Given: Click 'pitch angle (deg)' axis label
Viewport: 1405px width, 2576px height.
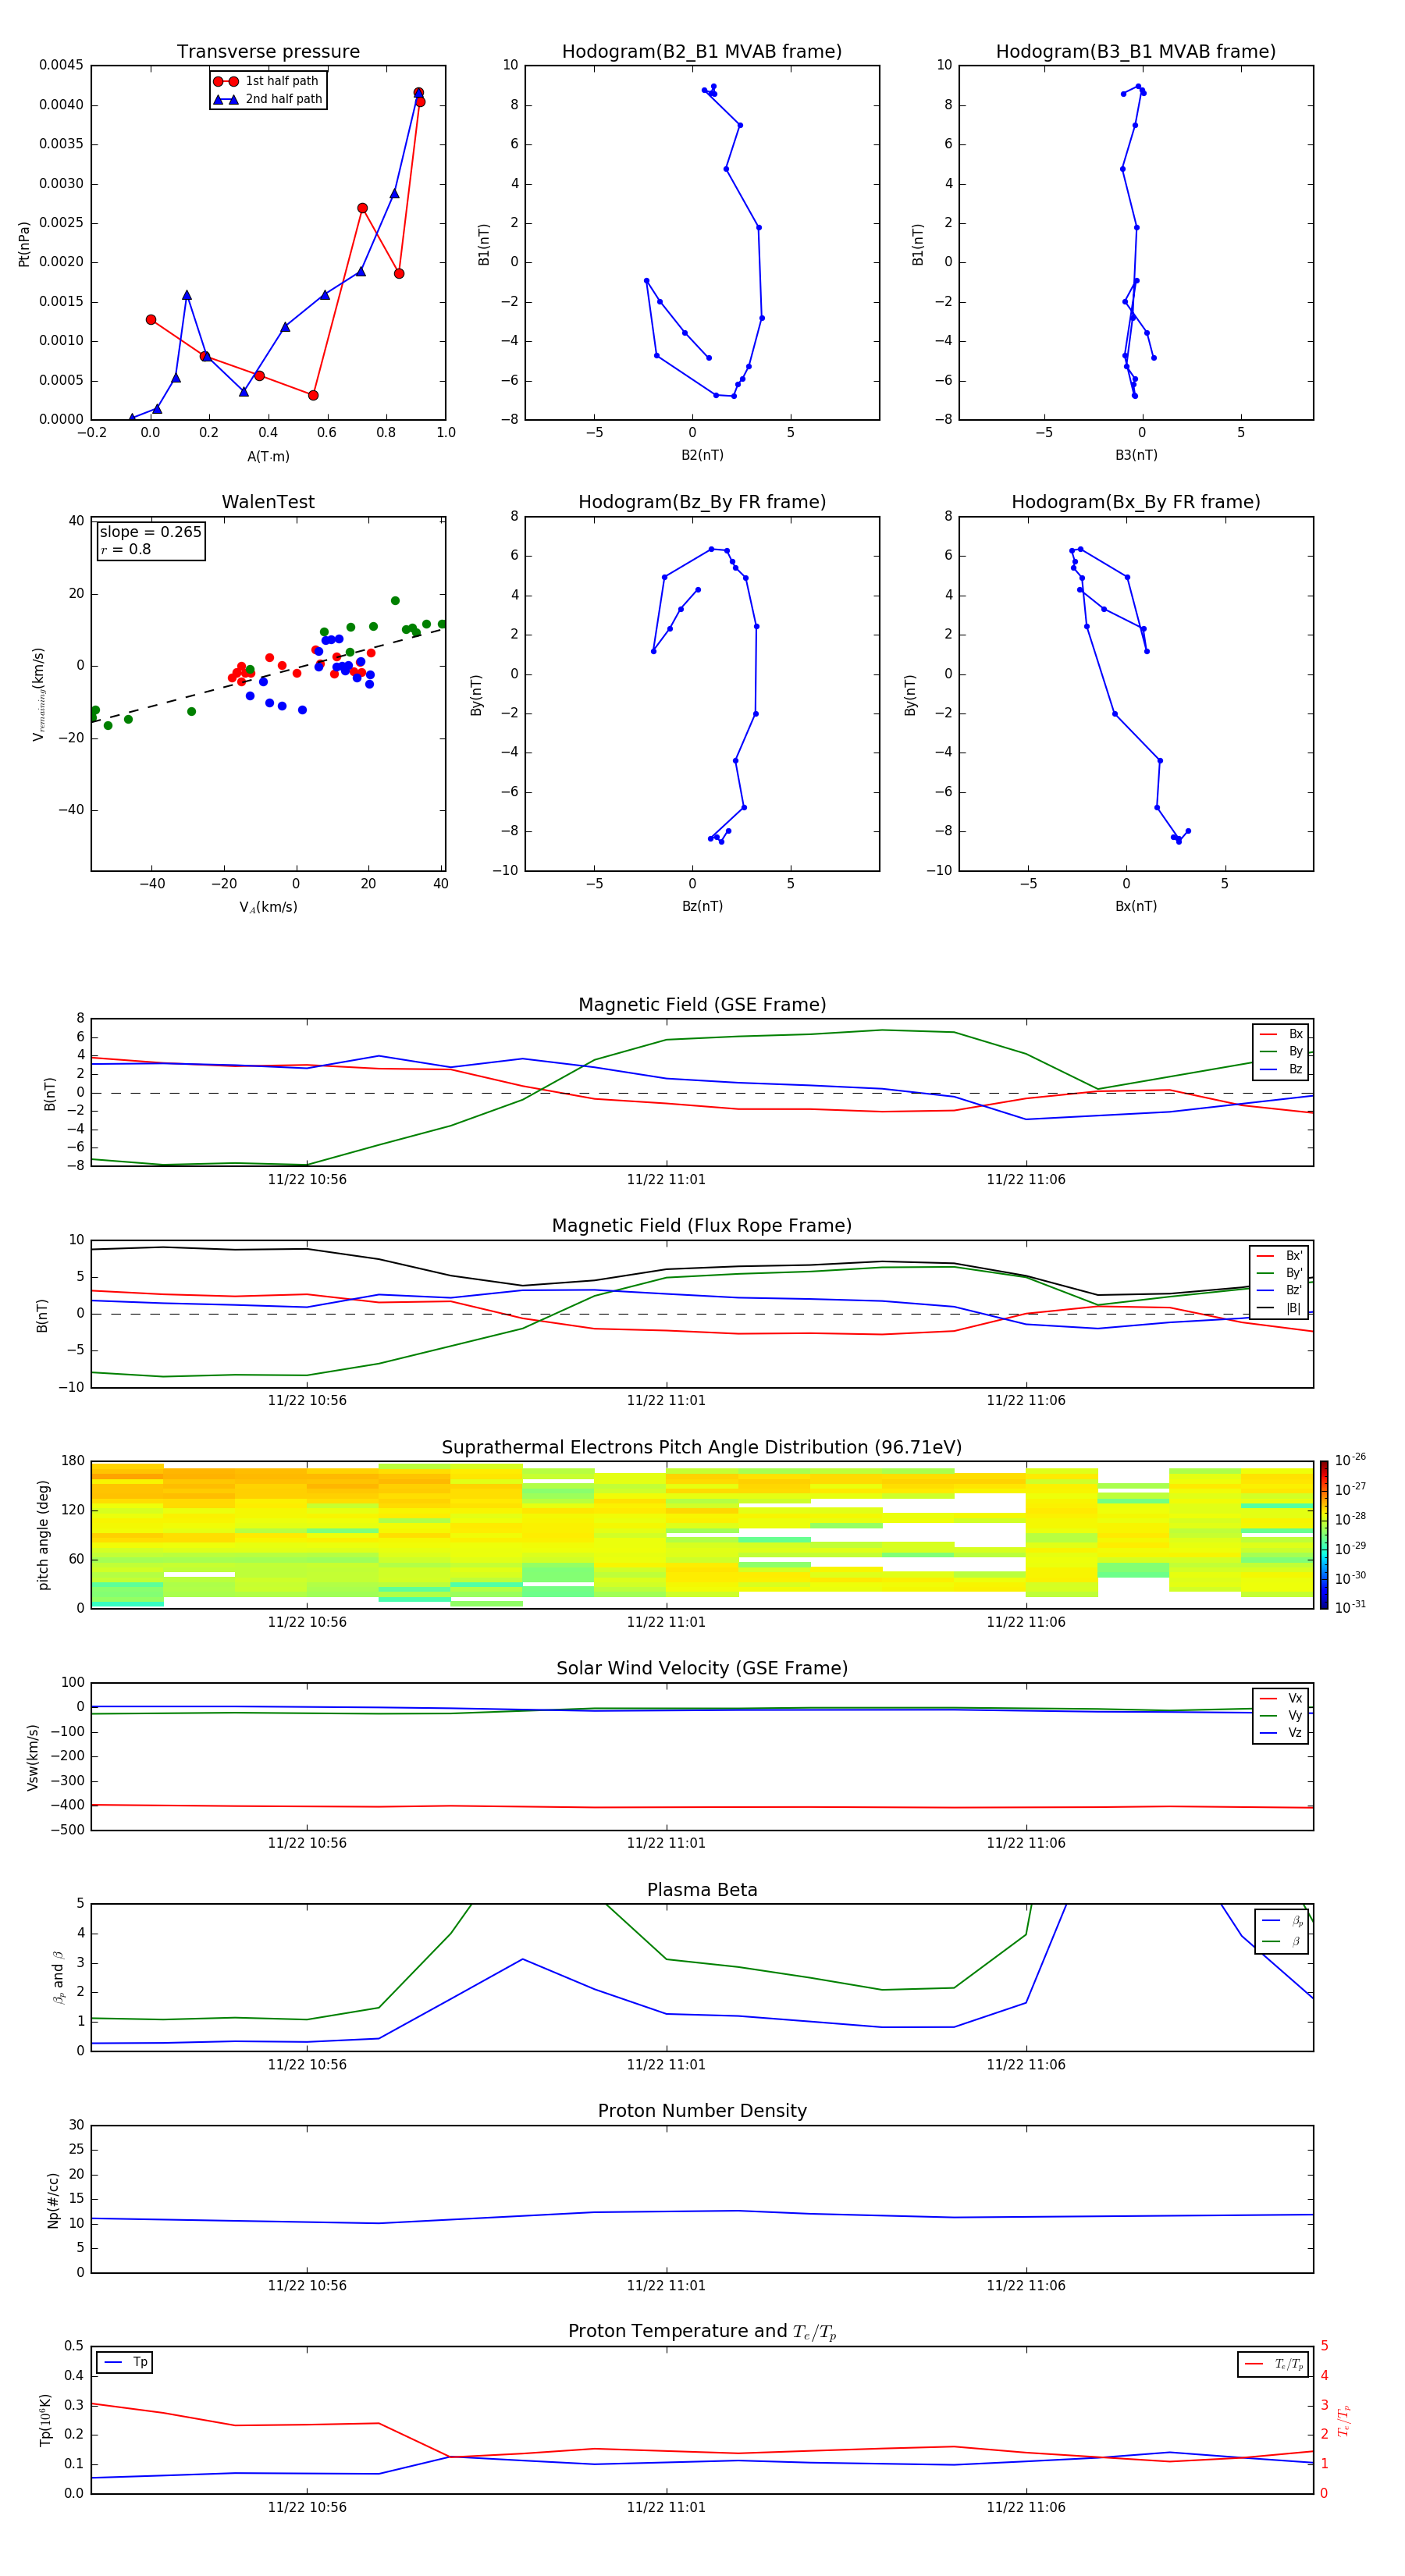Looking at the screenshot, I should (x=43, y=1535).
